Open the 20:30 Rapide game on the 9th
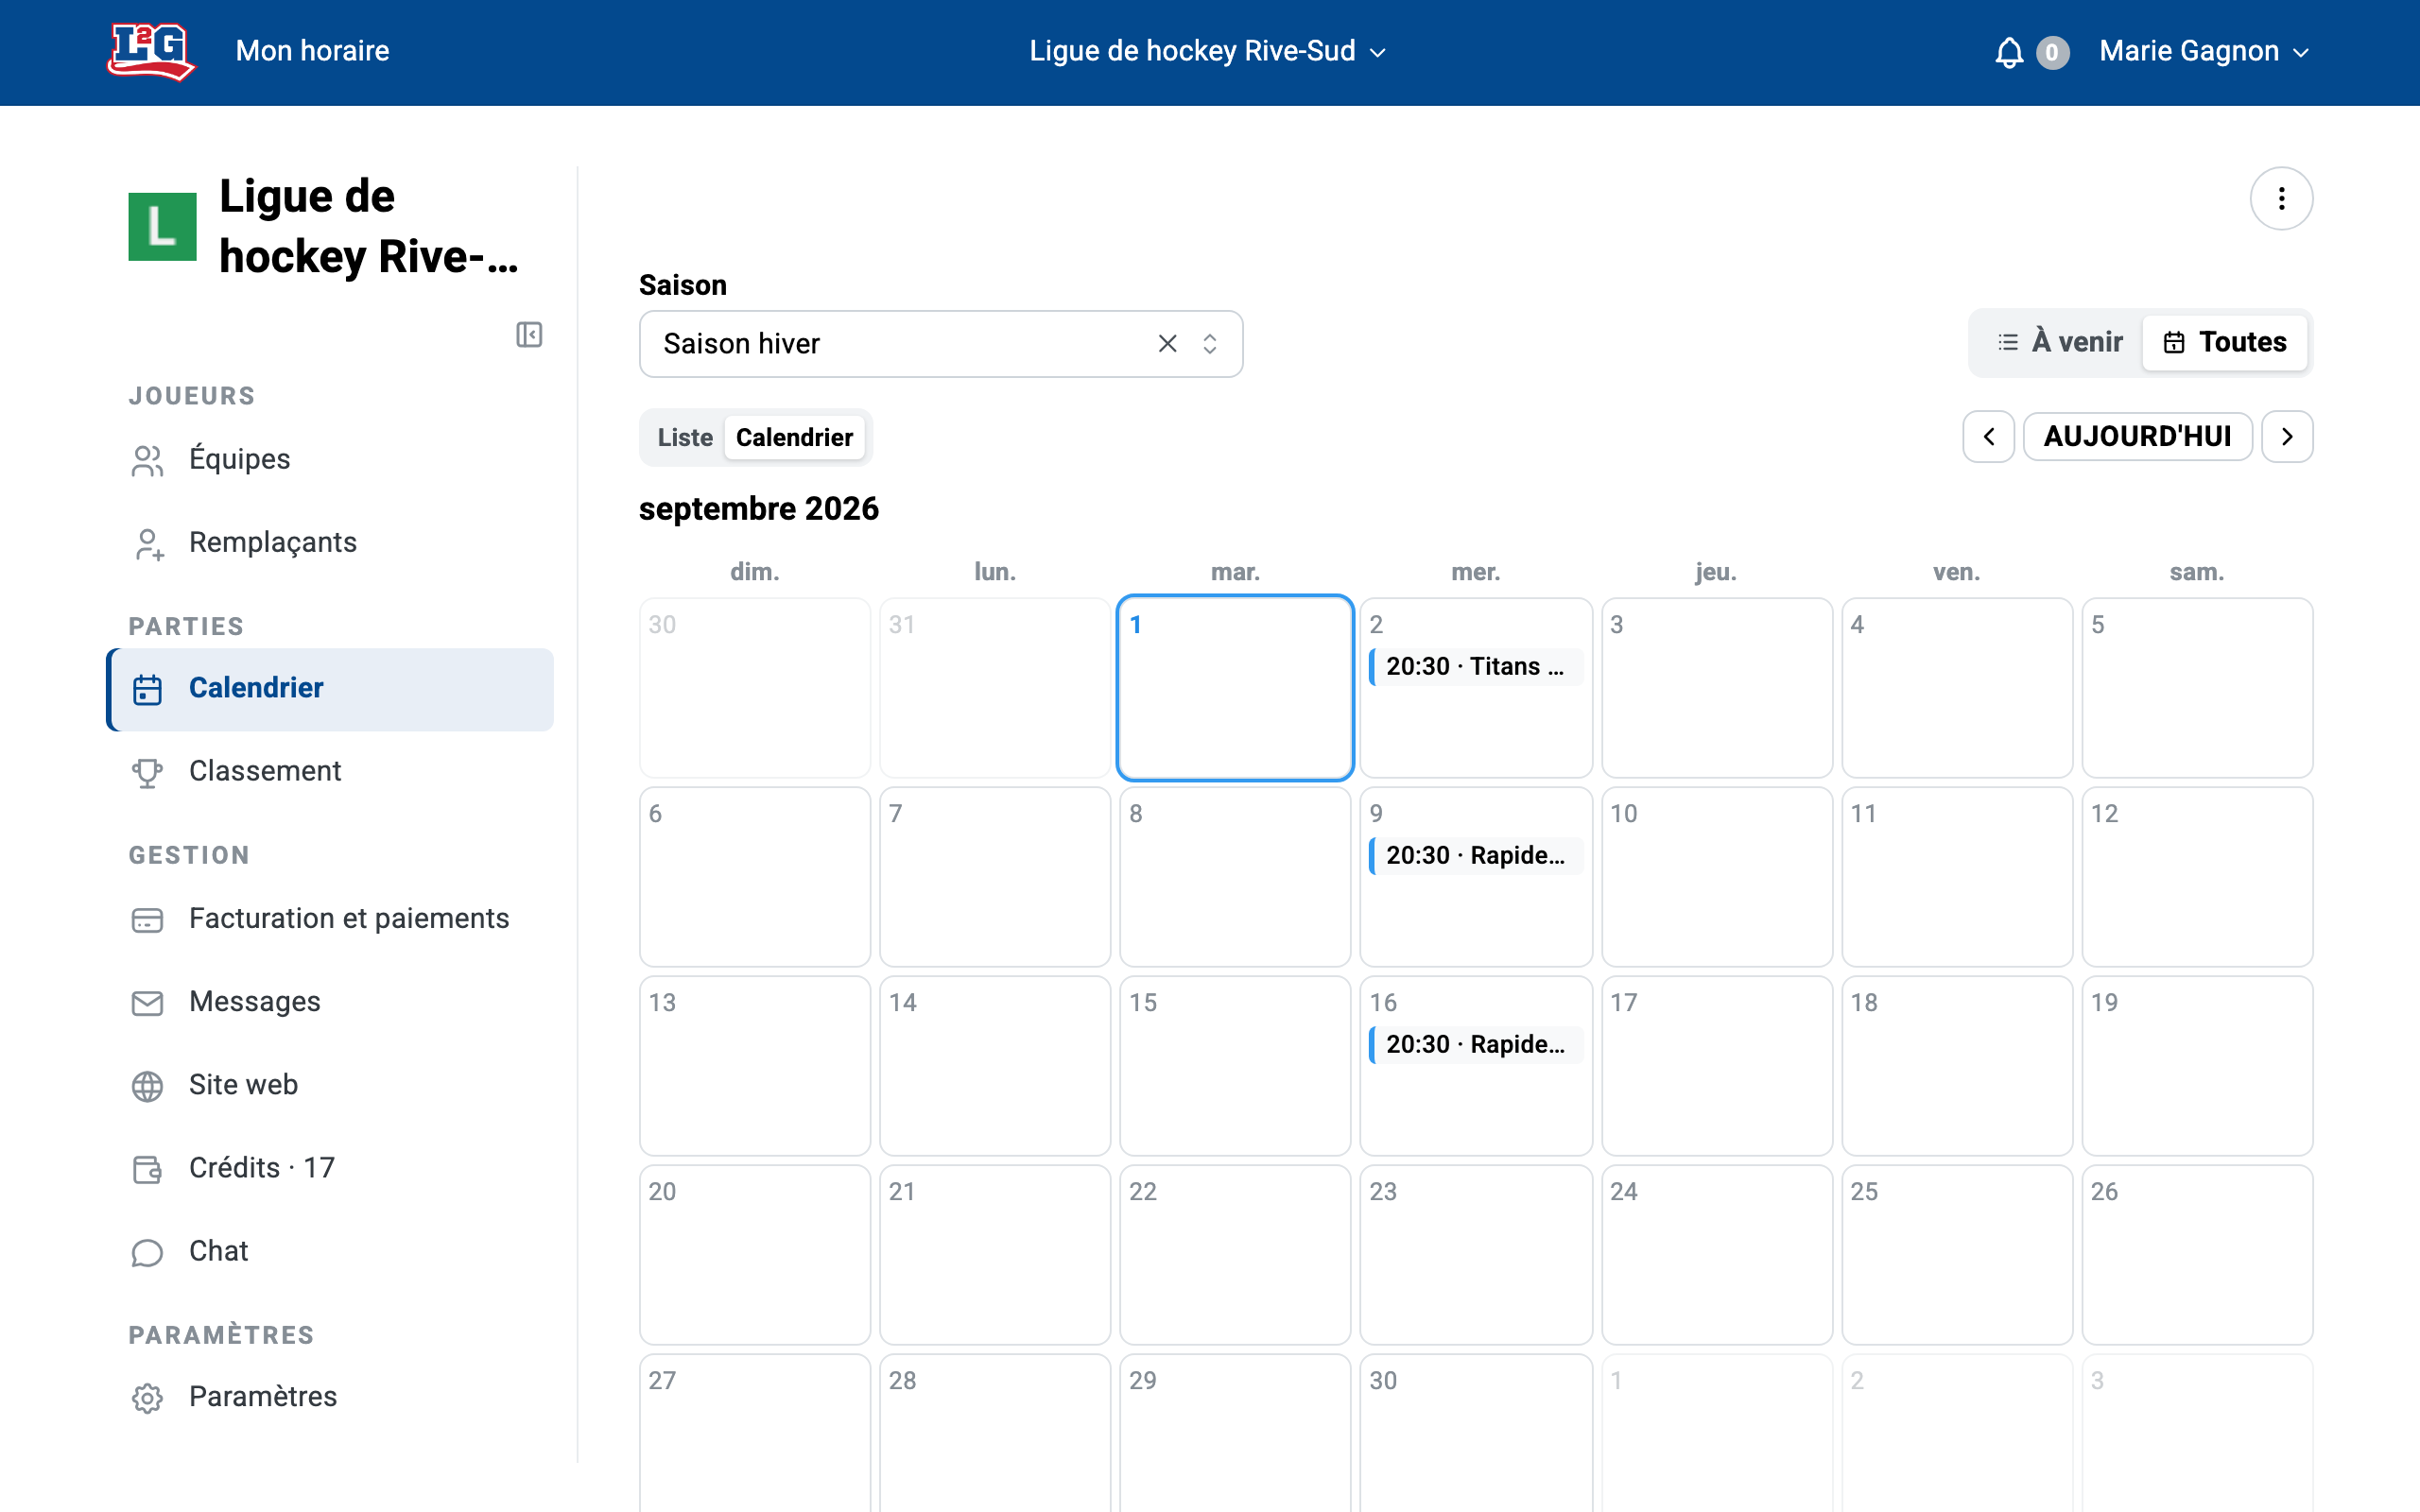Screen dimensions: 2420x1512 [1475, 856]
